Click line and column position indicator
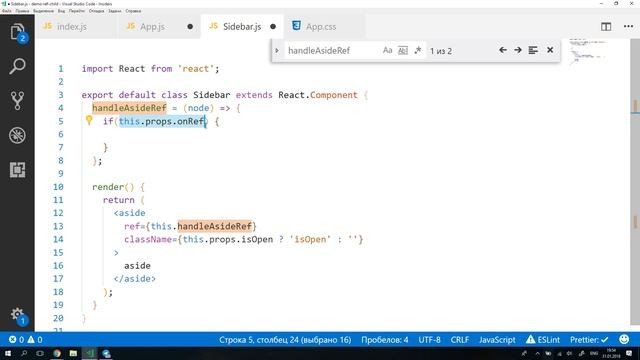Image resolution: width=640 pixels, height=360 pixels. pos(285,340)
